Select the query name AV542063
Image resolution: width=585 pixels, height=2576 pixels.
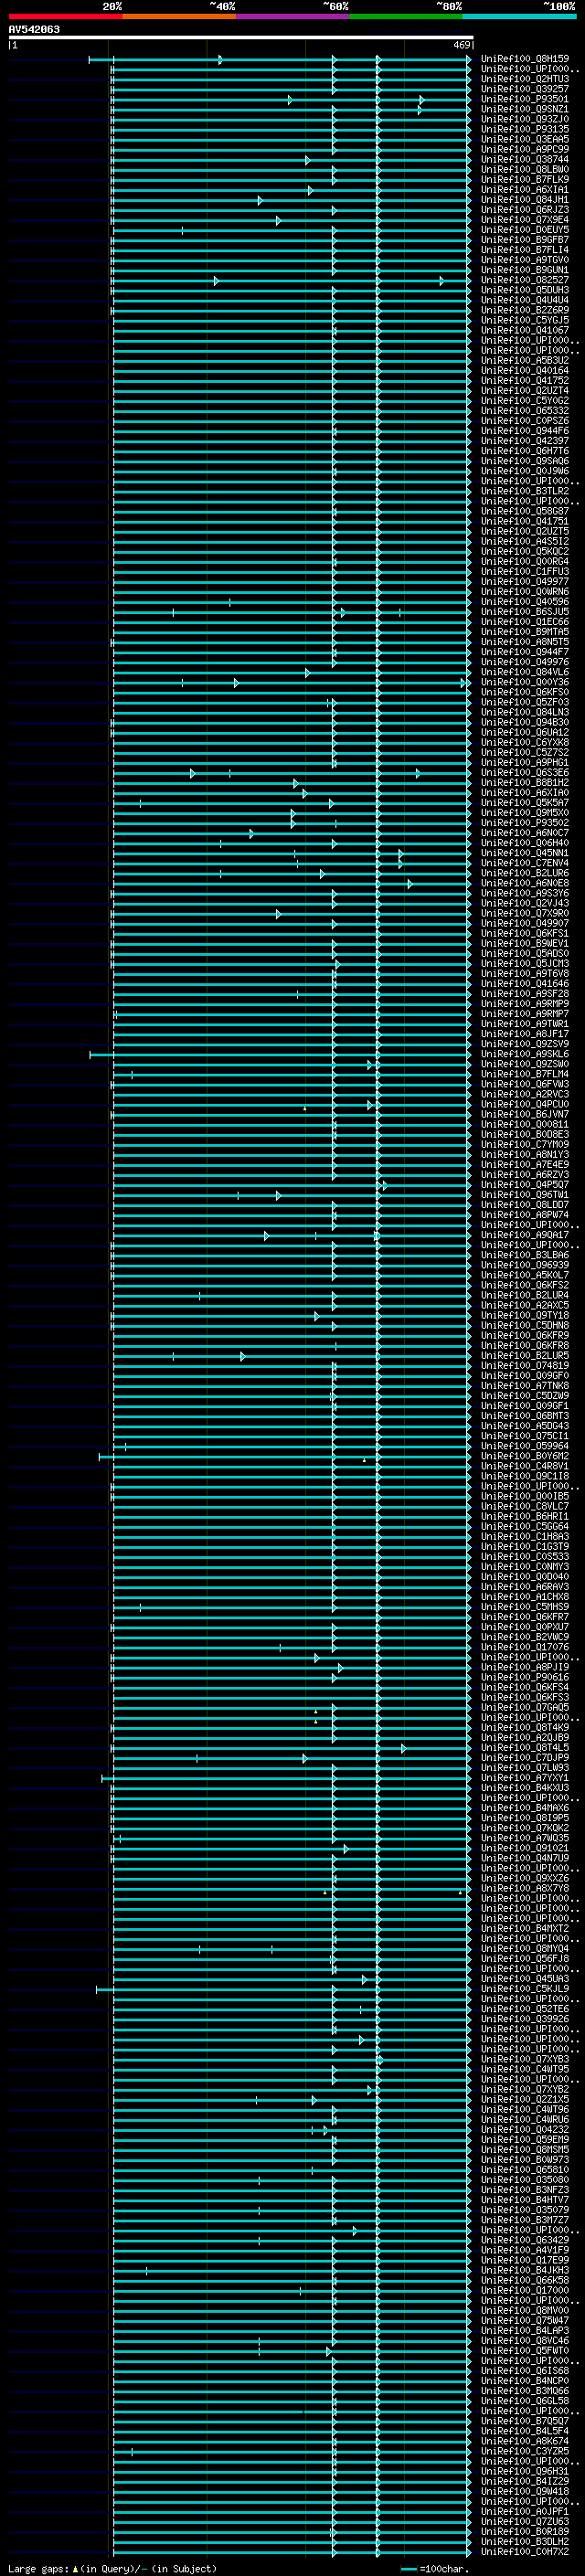(x=34, y=29)
